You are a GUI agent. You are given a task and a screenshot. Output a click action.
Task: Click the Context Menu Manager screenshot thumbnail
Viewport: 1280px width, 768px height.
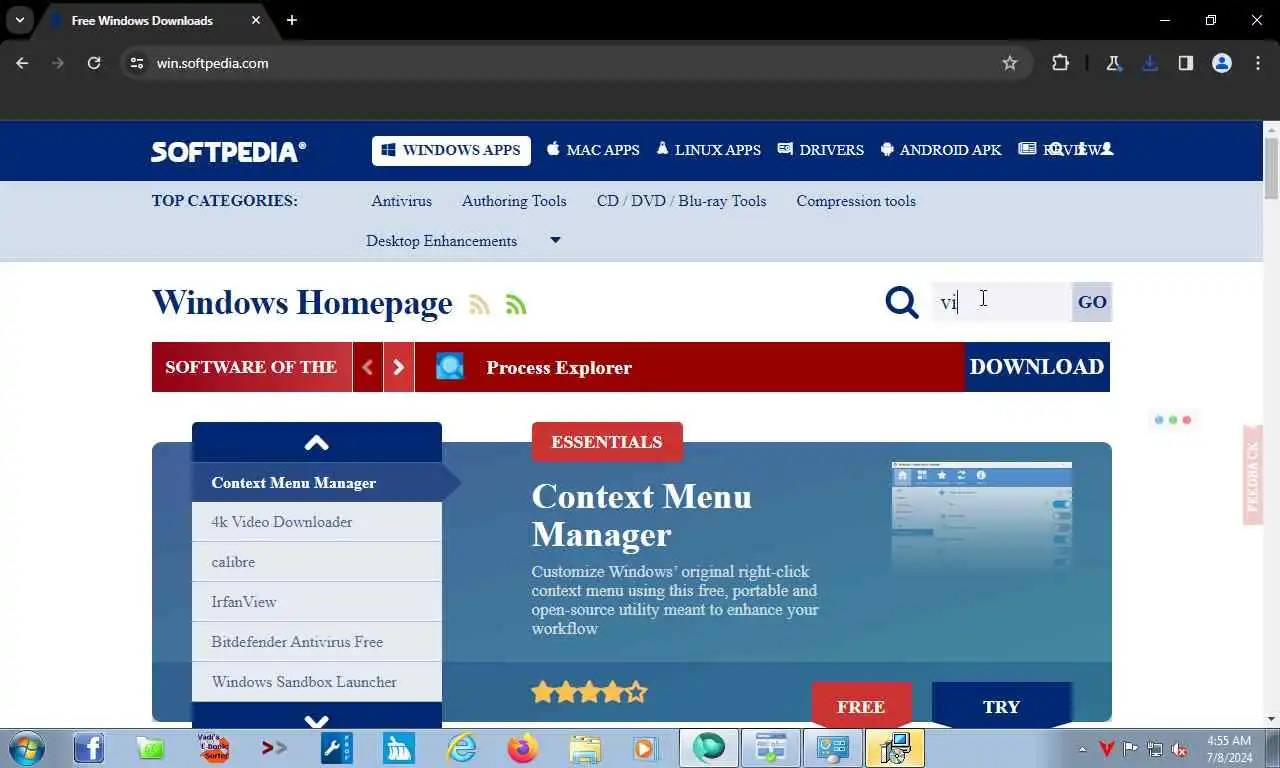[x=981, y=516]
